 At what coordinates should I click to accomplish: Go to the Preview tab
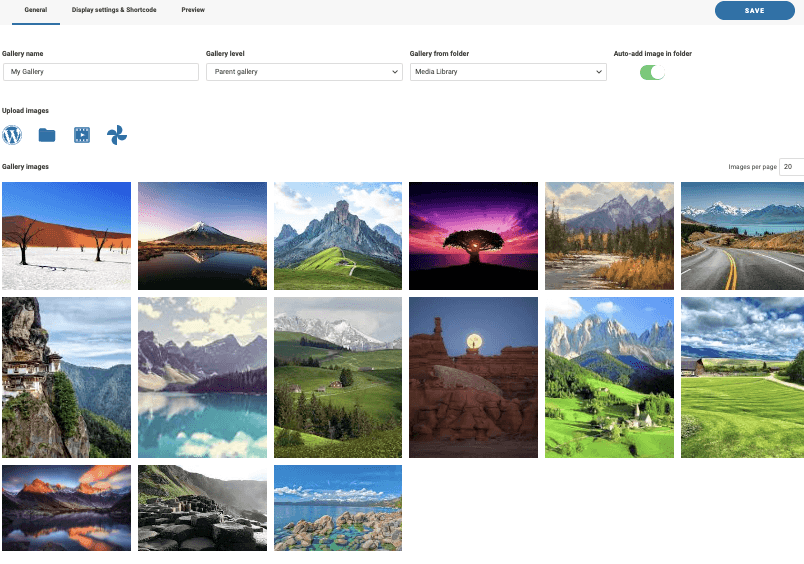(x=193, y=10)
